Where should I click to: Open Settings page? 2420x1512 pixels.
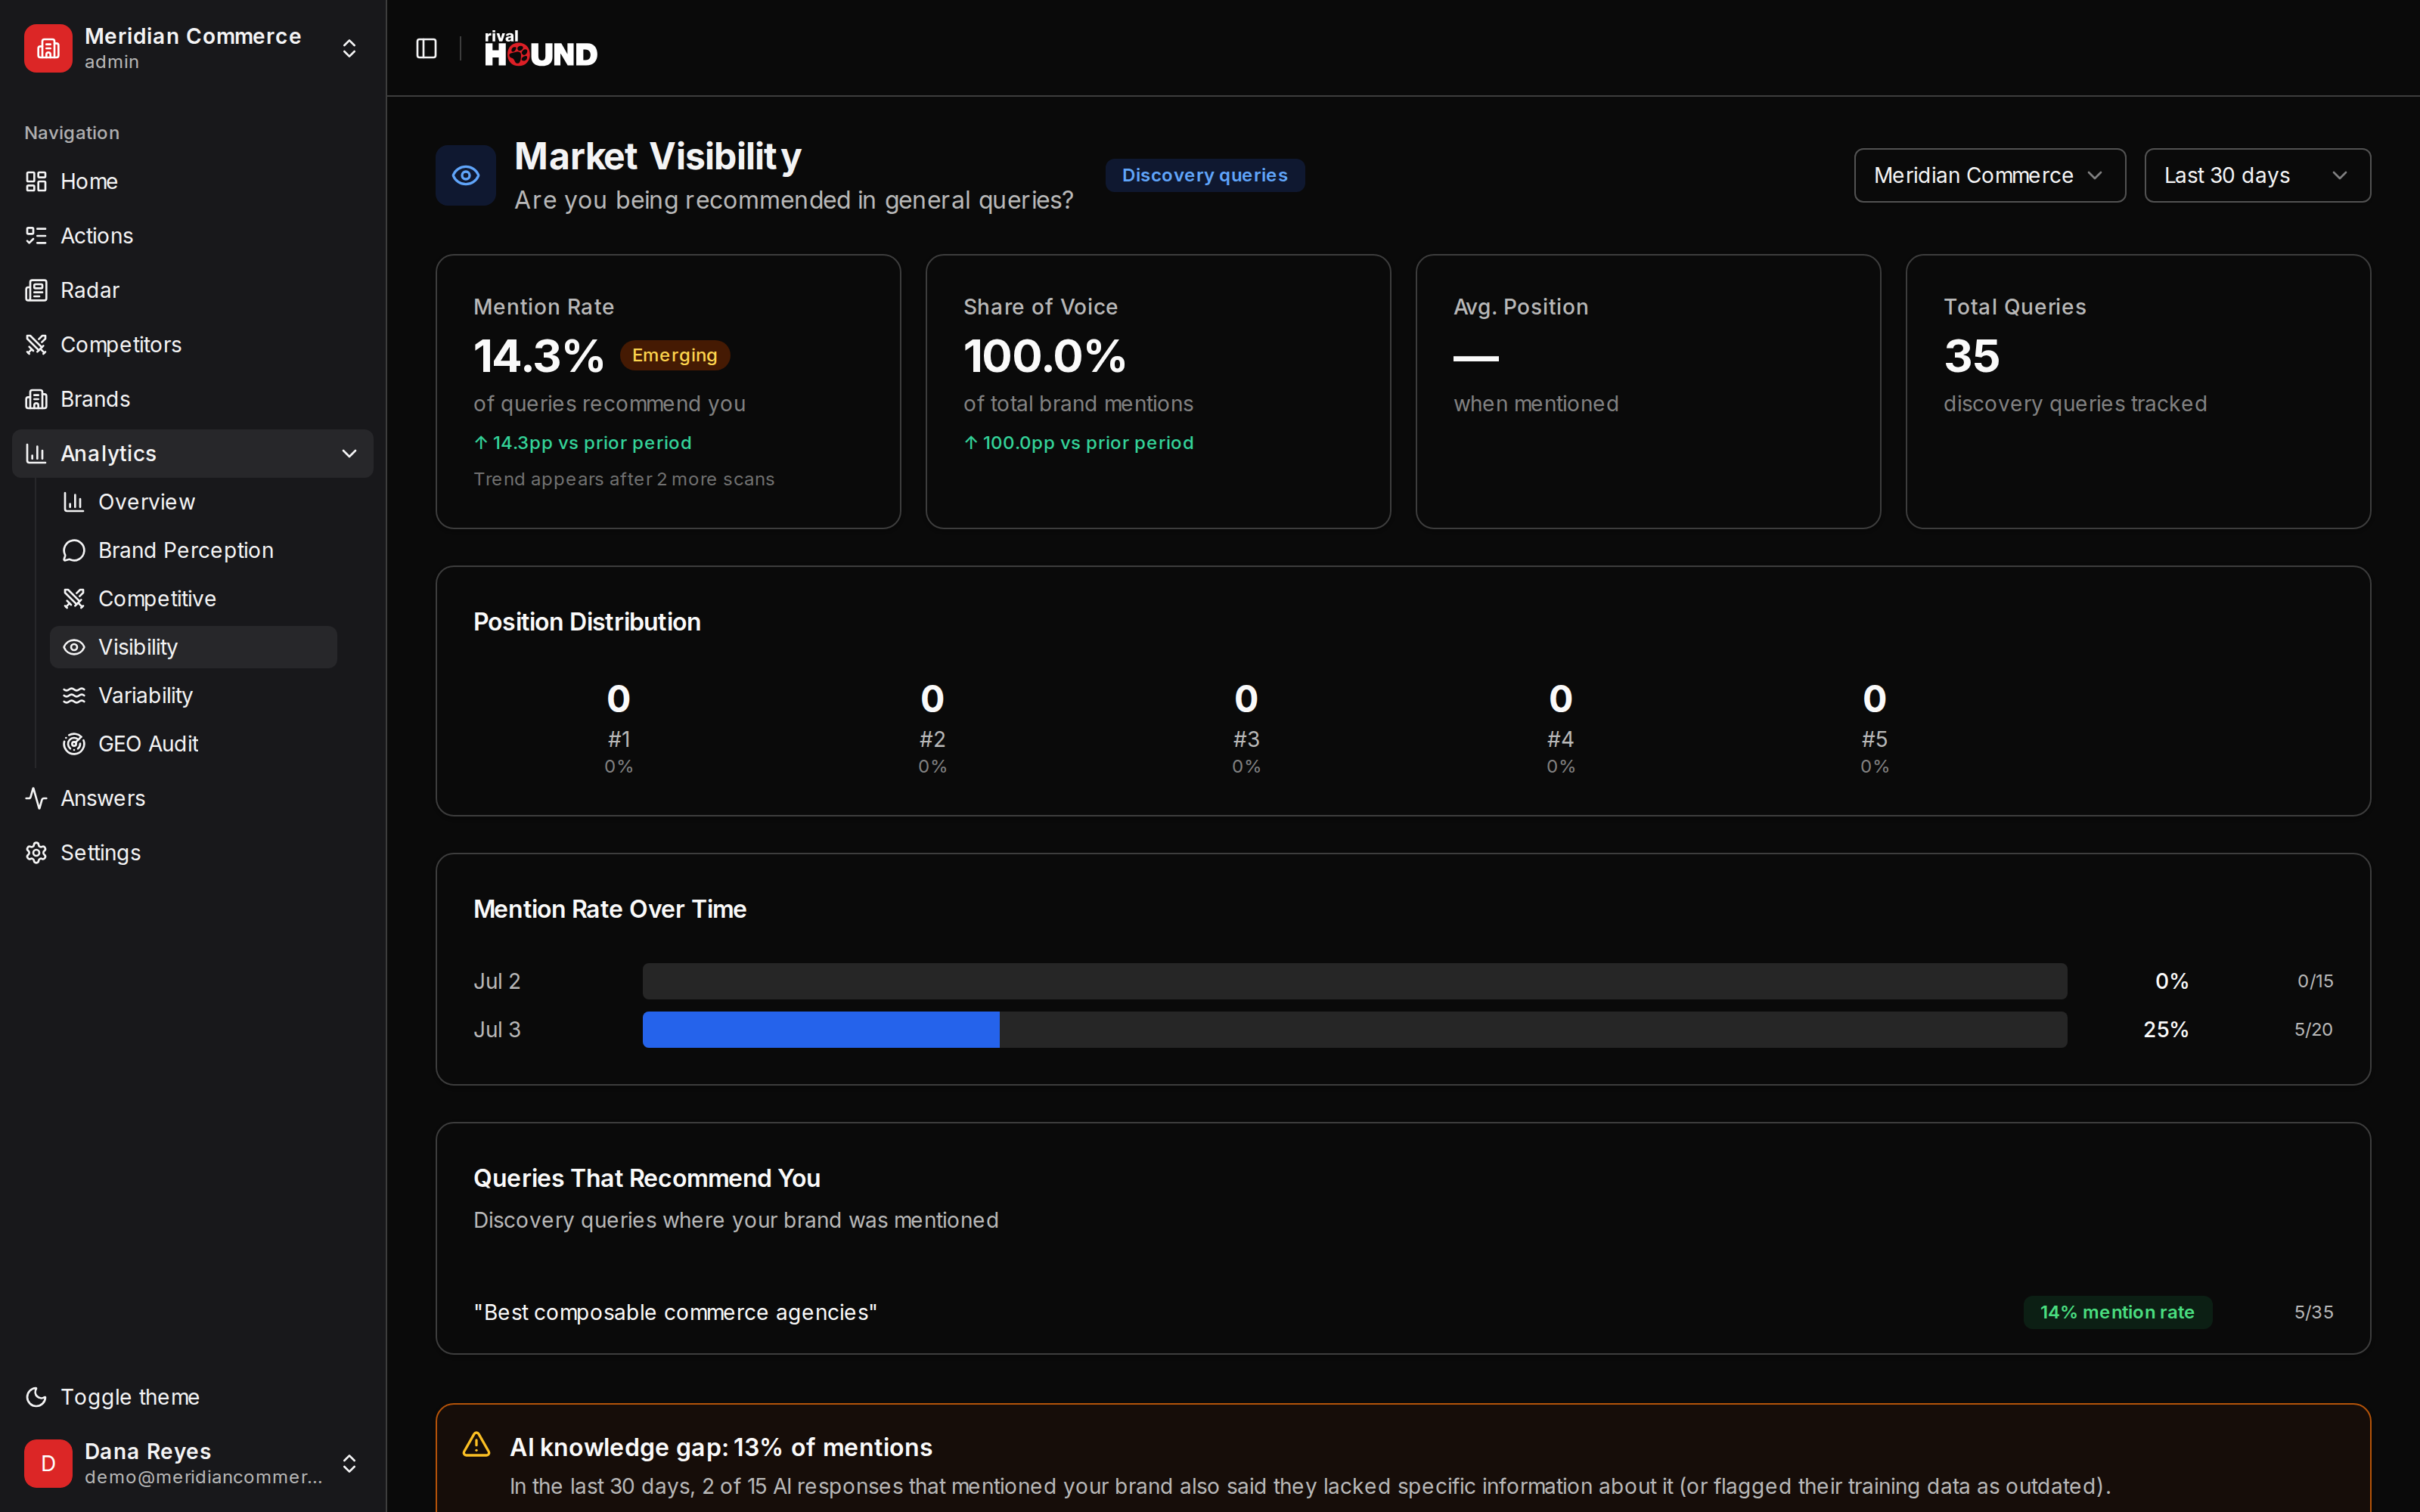click(192, 852)
